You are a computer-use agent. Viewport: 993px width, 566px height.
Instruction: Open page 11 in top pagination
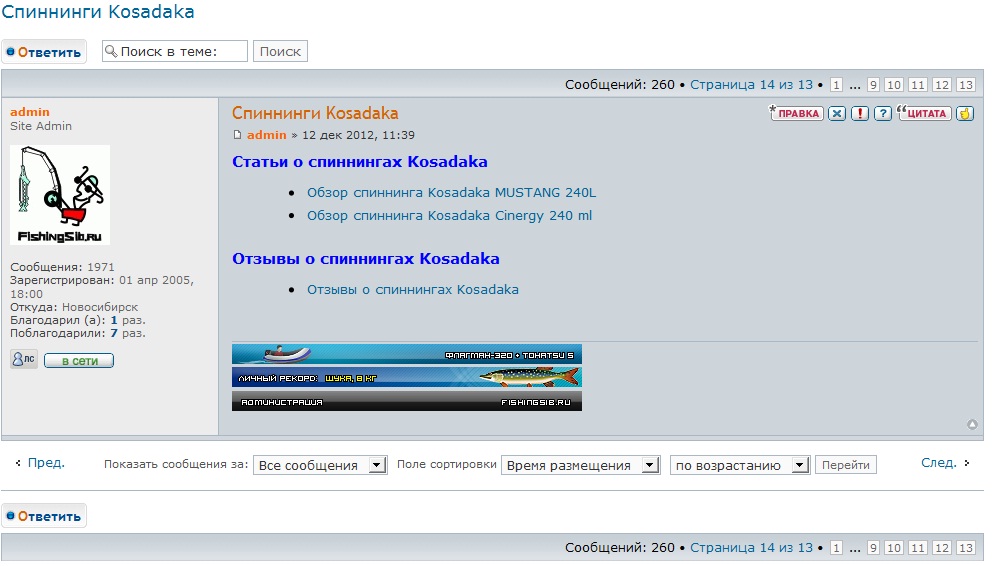pos(918,85)
